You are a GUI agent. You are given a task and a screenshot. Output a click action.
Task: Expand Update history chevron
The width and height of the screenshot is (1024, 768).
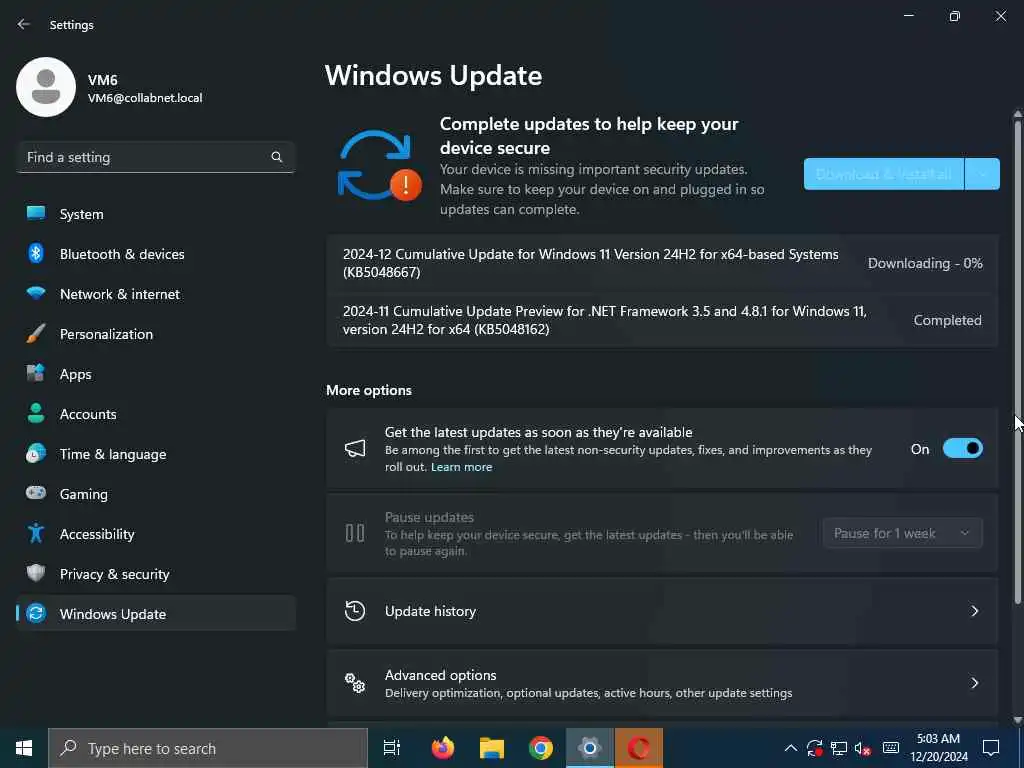pos(974,611)
